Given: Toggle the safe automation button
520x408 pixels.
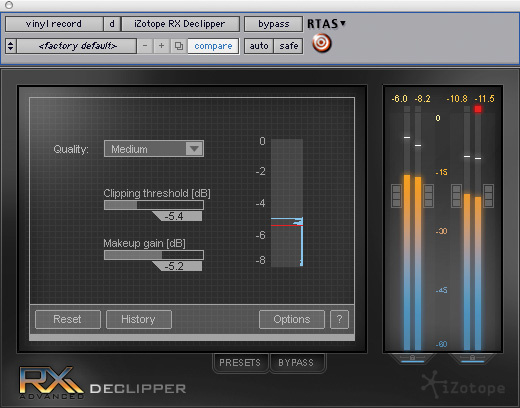Looking at the screenshot, I should [x=289, y=46].
